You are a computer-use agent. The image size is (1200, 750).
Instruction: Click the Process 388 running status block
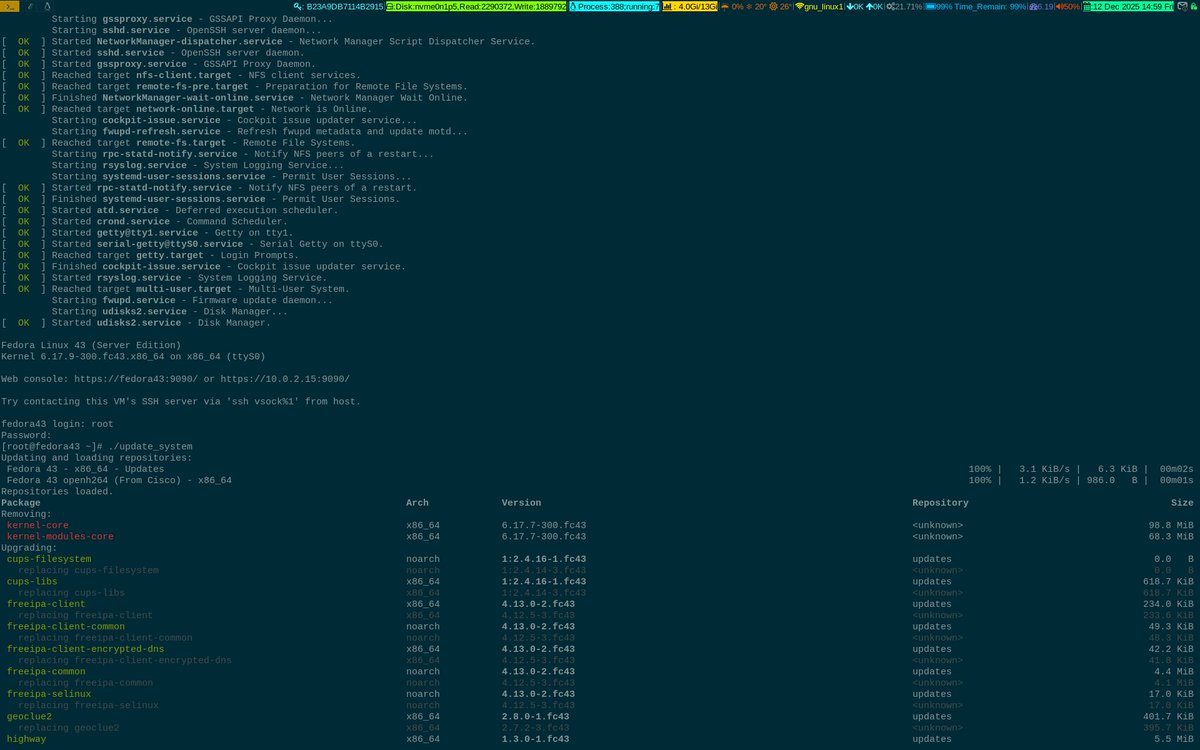614,6
